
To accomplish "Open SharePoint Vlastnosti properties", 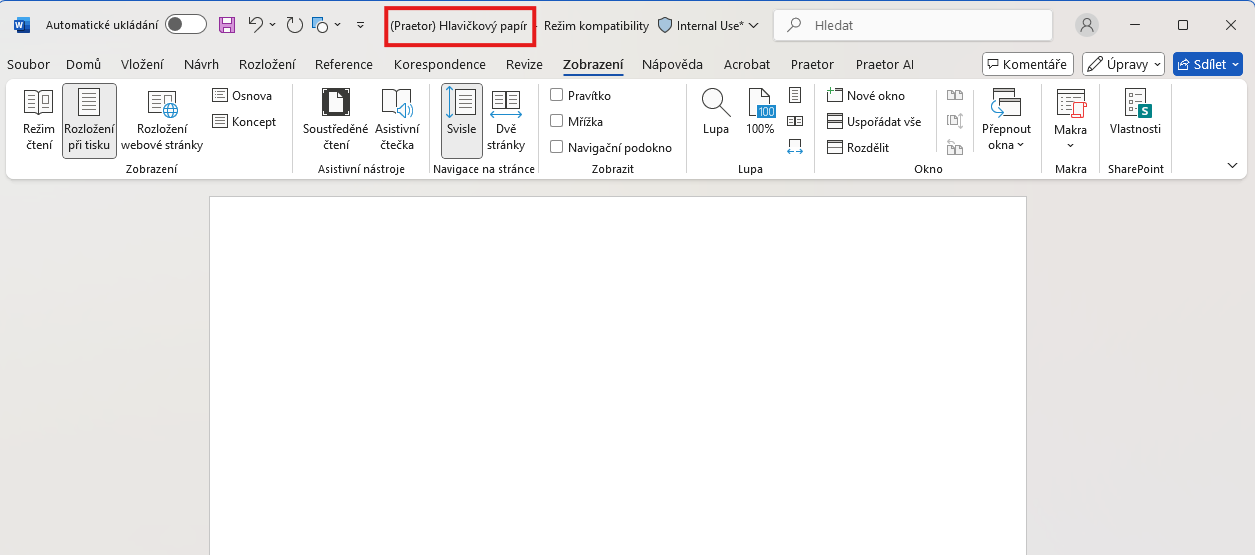I will coord(1135,112).
